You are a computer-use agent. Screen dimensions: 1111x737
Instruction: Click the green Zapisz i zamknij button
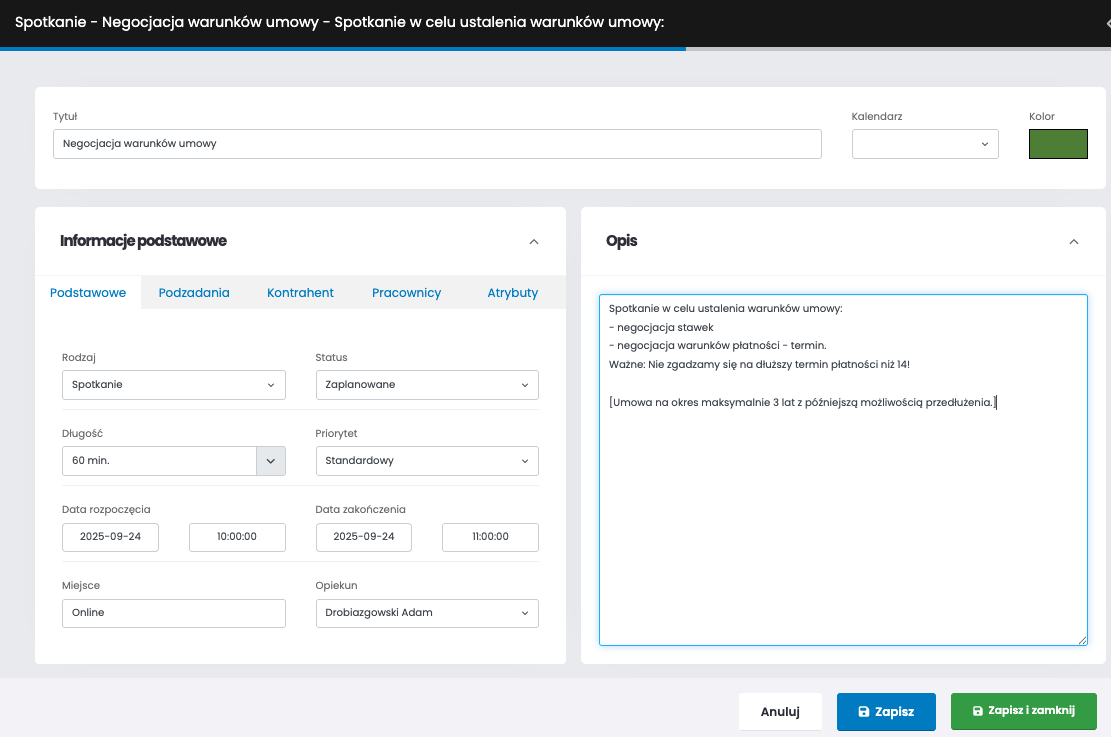coord(1023,711)
